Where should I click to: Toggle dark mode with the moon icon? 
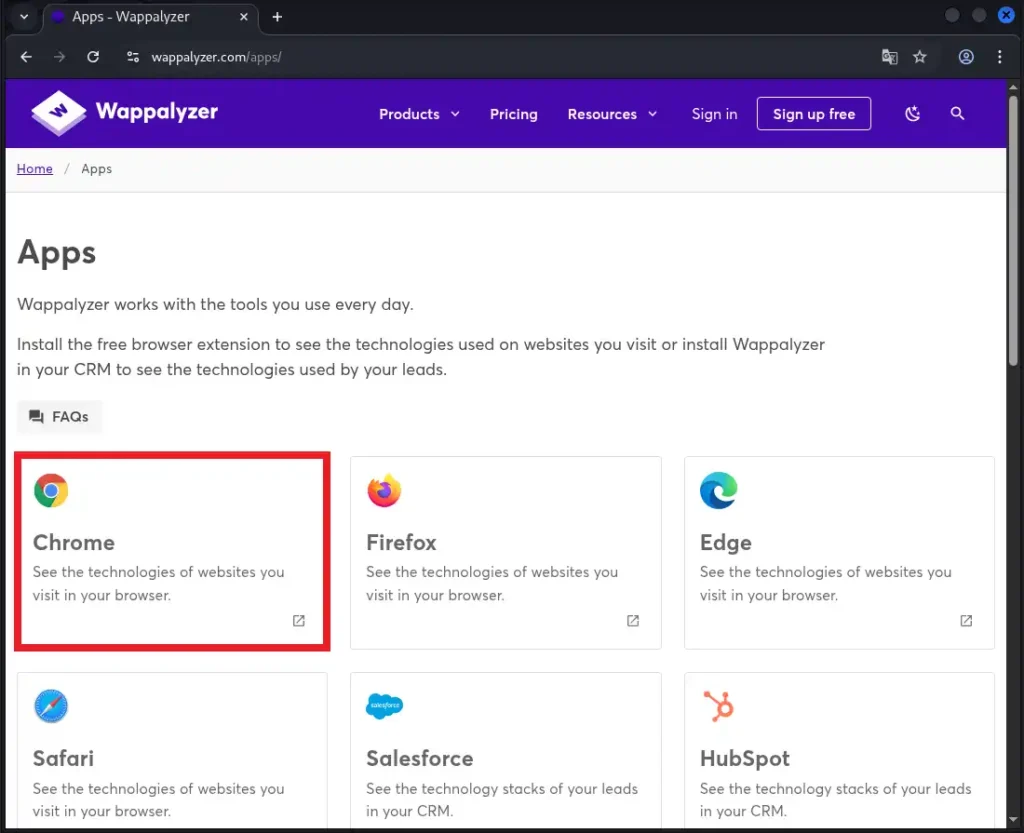912,113
